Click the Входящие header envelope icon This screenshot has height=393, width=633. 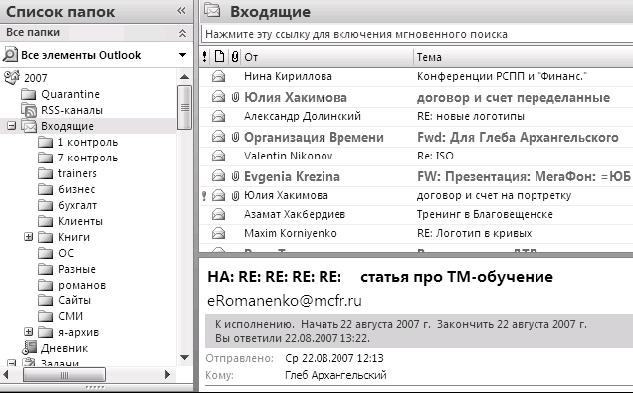(x=212, y=10)
